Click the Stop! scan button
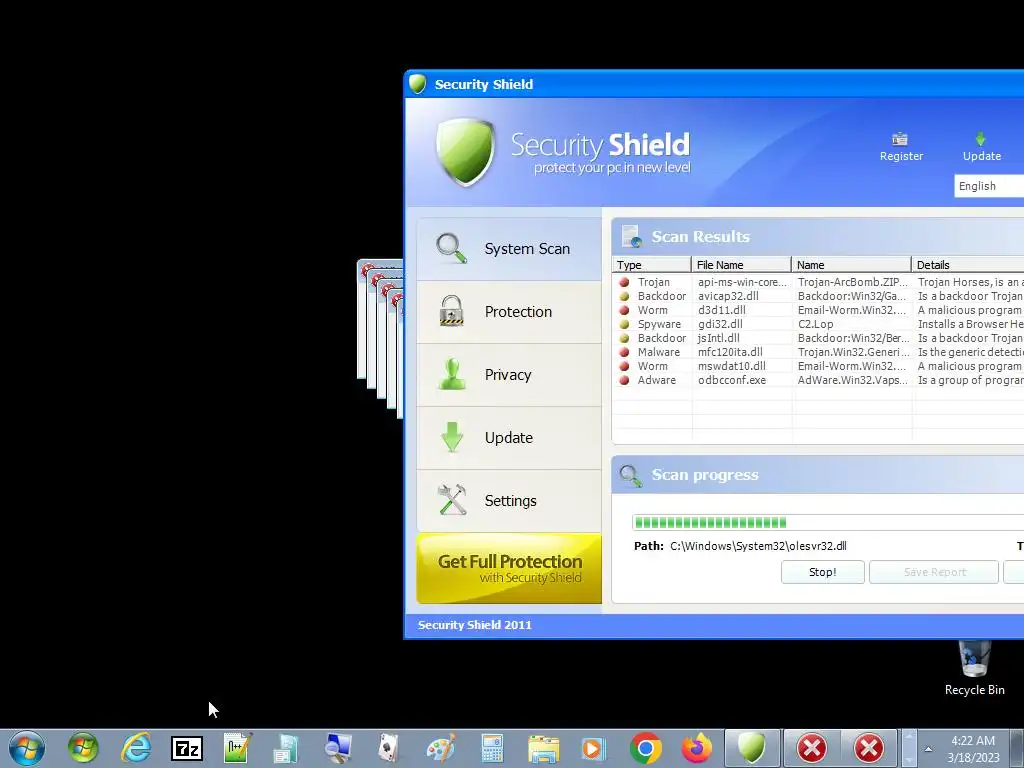1024x768 pixels. point(822,572)
